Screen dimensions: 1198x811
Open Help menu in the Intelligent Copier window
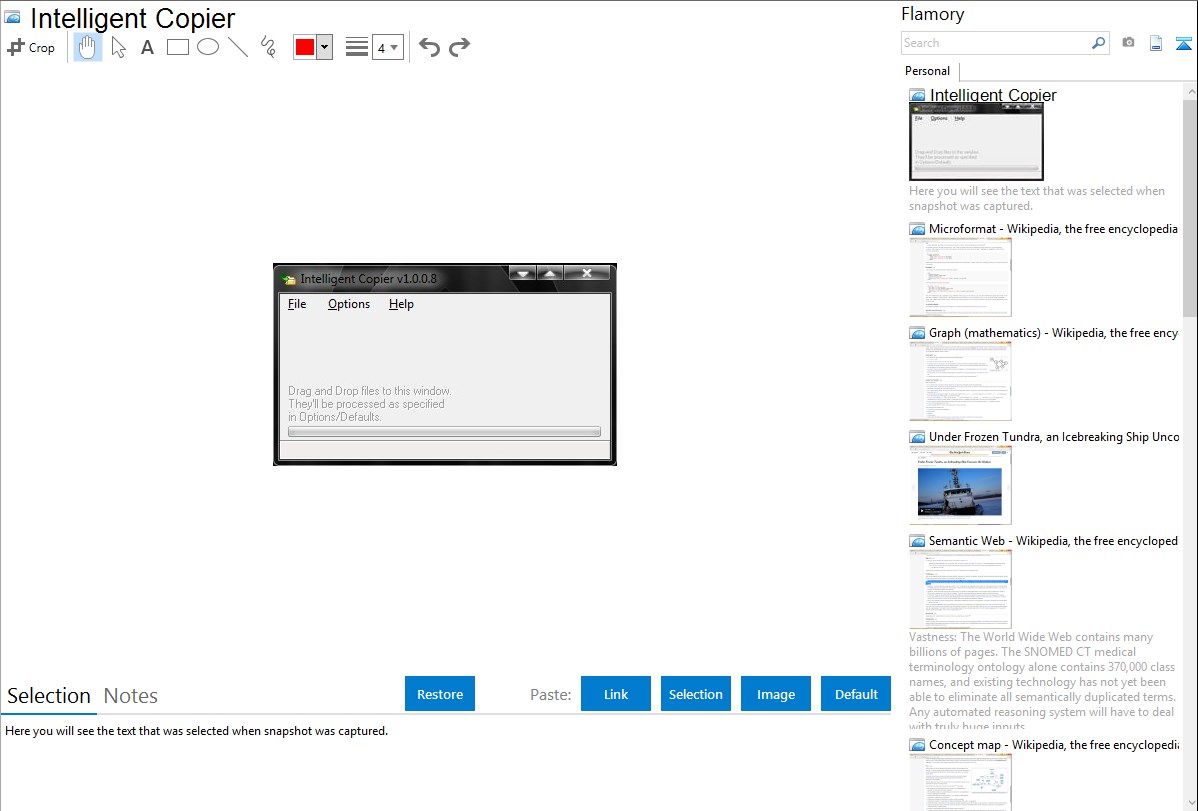(x=401, y=304)
